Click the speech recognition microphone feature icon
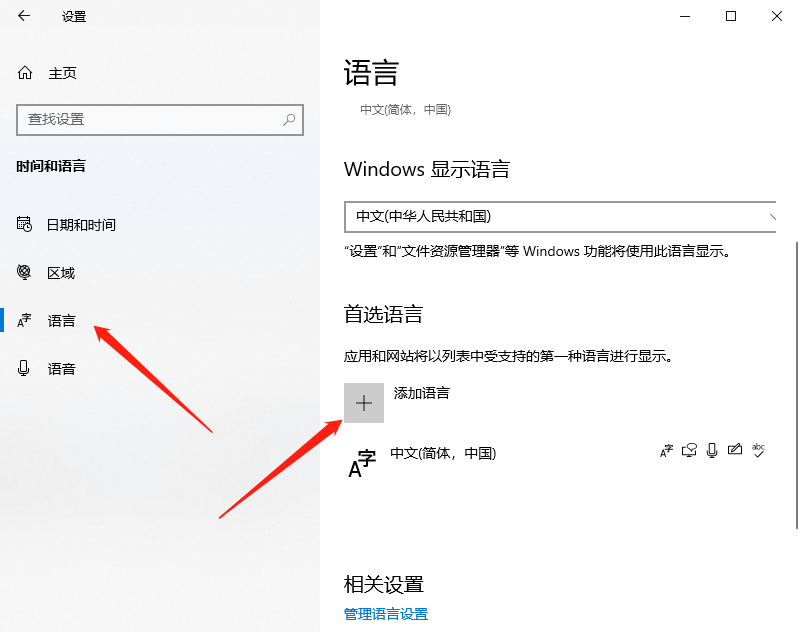 pyautogui.click(x=712, y=450)
